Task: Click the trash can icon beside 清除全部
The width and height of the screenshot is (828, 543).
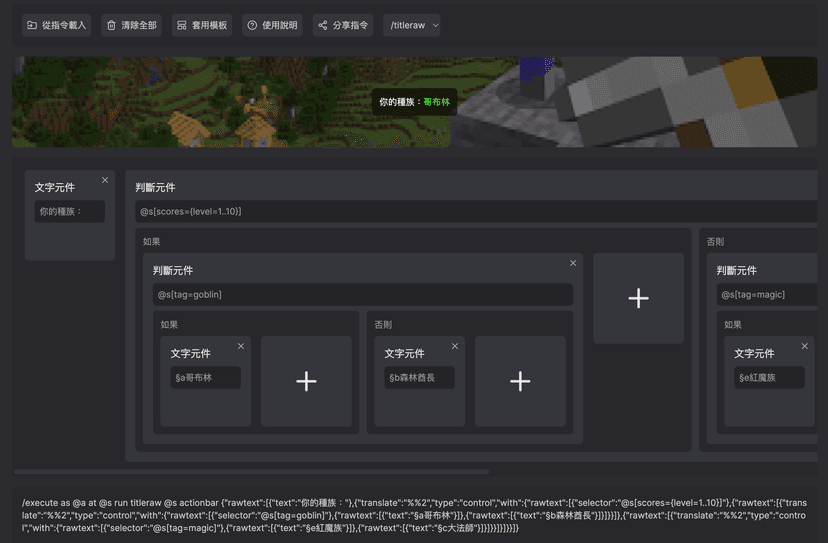Action: click(111, 25)
